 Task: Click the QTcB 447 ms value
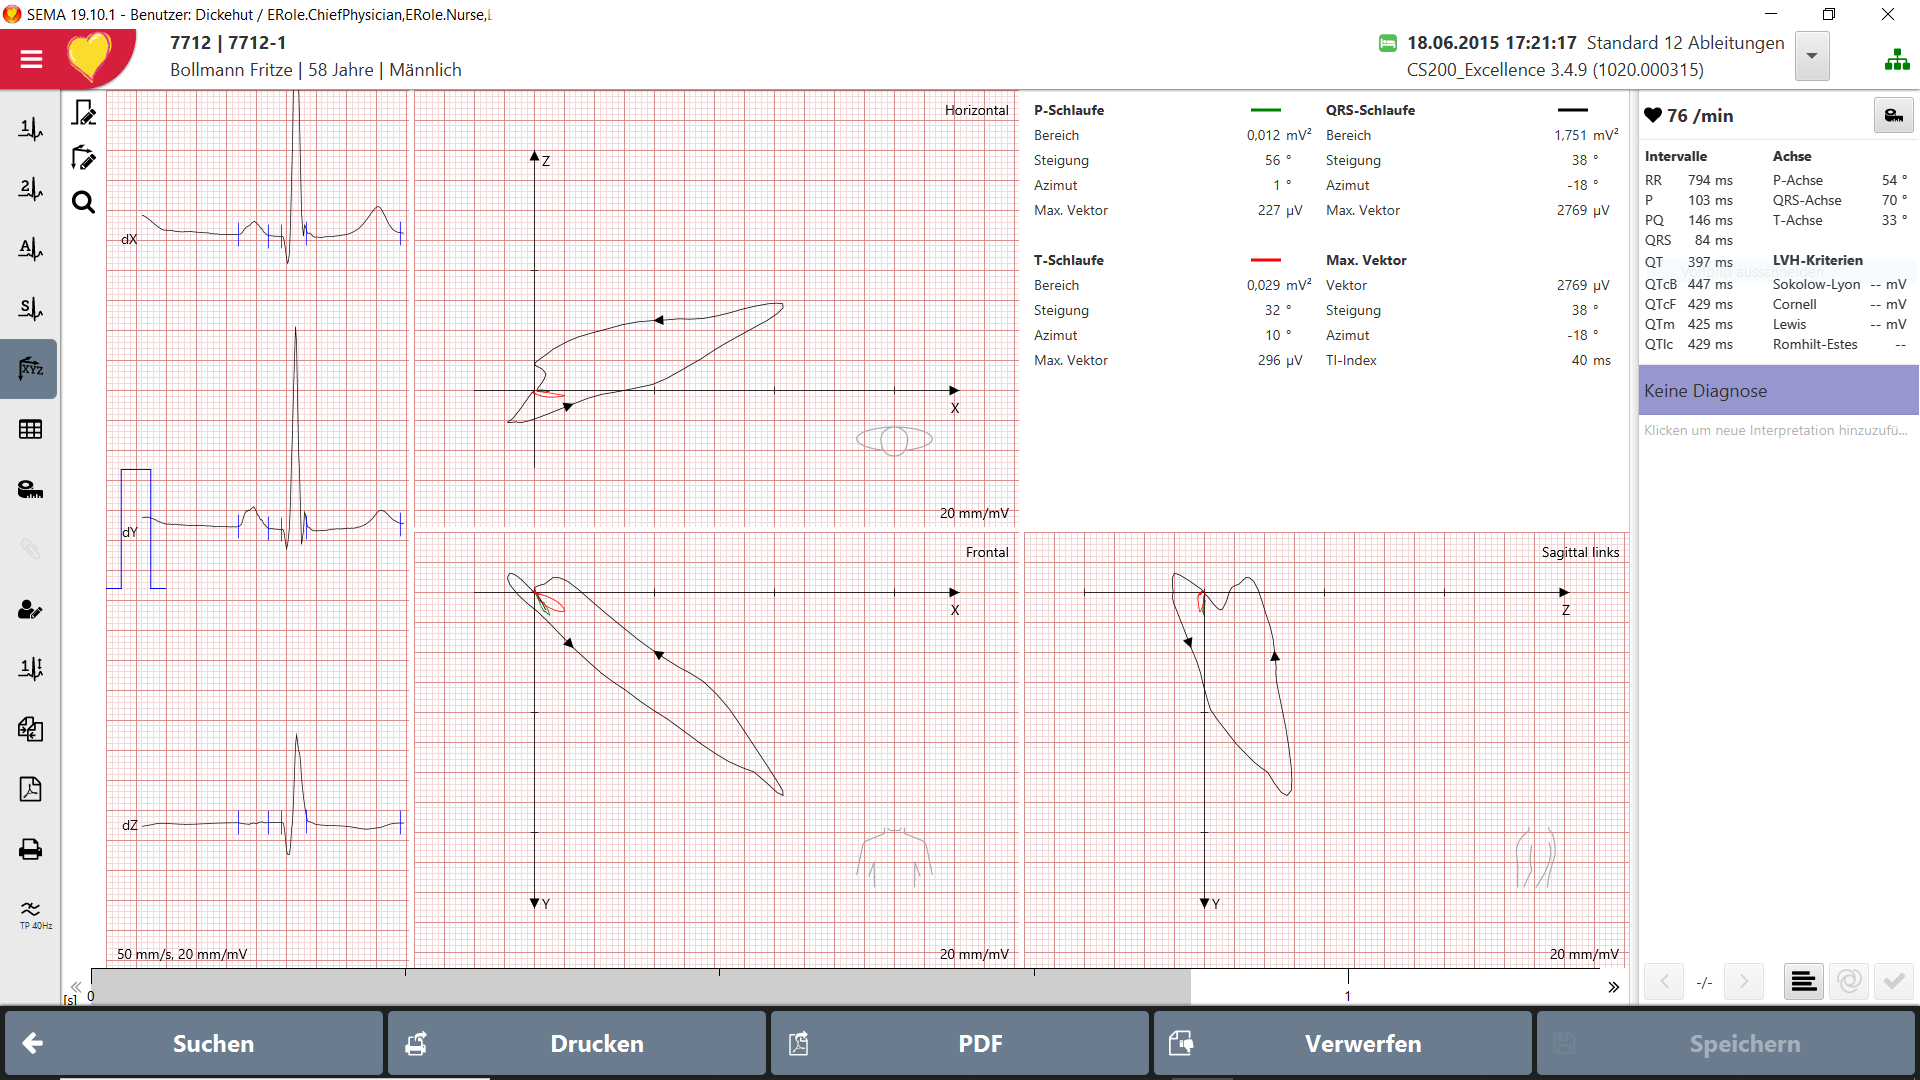point(1710,284)
